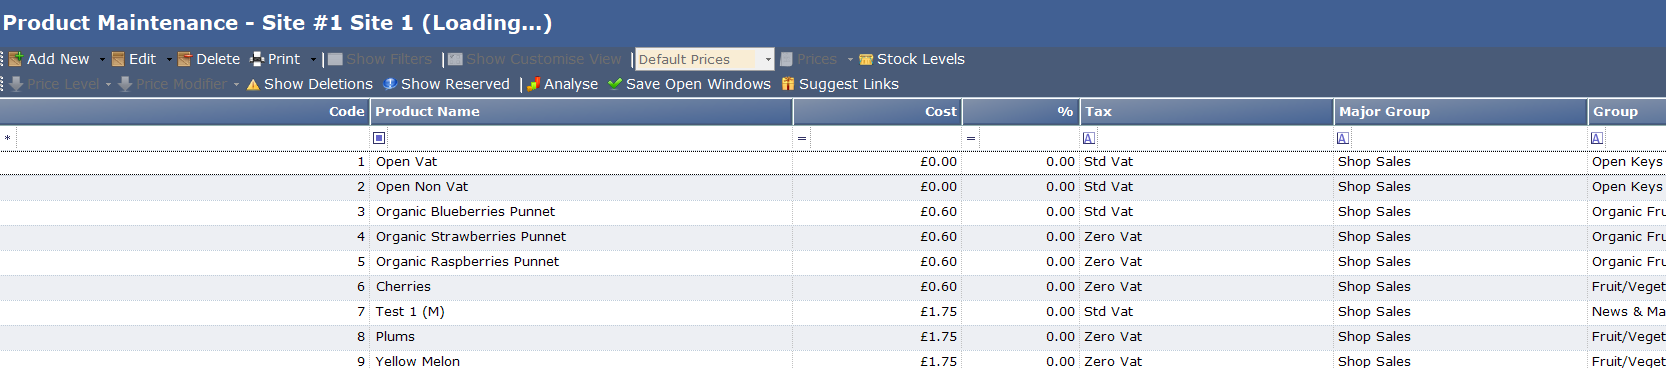The image size is (1666, 368).
Task: Expand the Add New dropdown arrow
Action: 102,59
